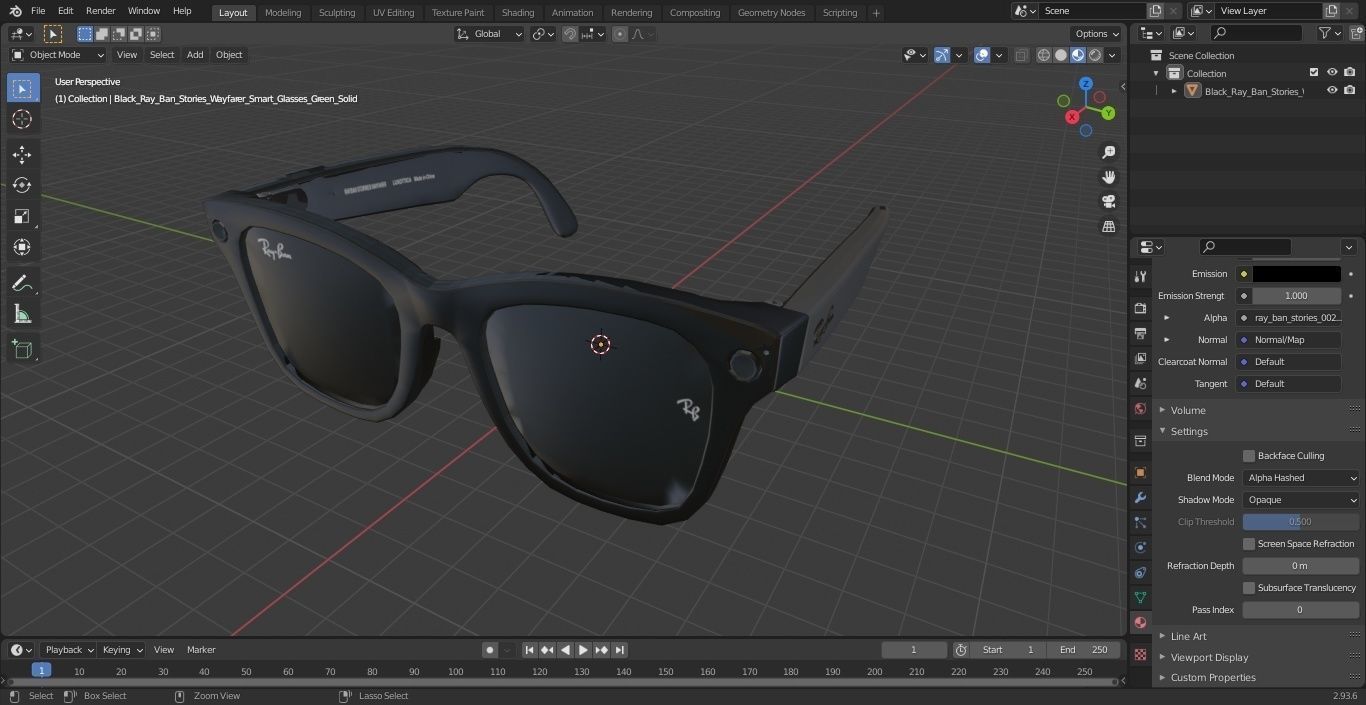
Task: Select the Box Select tool icon in header
Action: pos(85,34)
